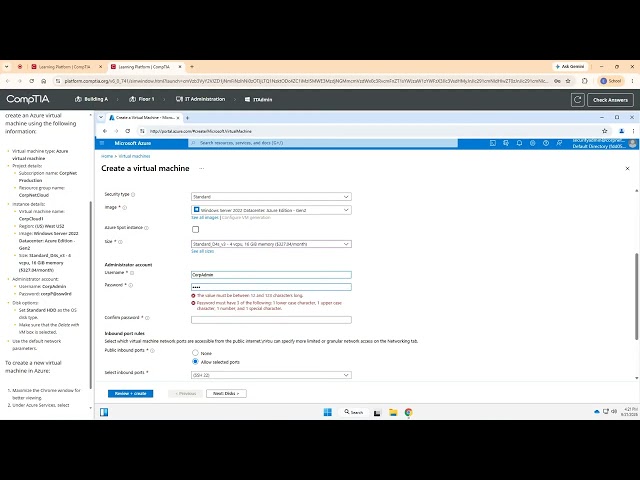This screenshot has width=640, height=480.
Task: Click the Username input field
Action: click(x=271, y=275)
